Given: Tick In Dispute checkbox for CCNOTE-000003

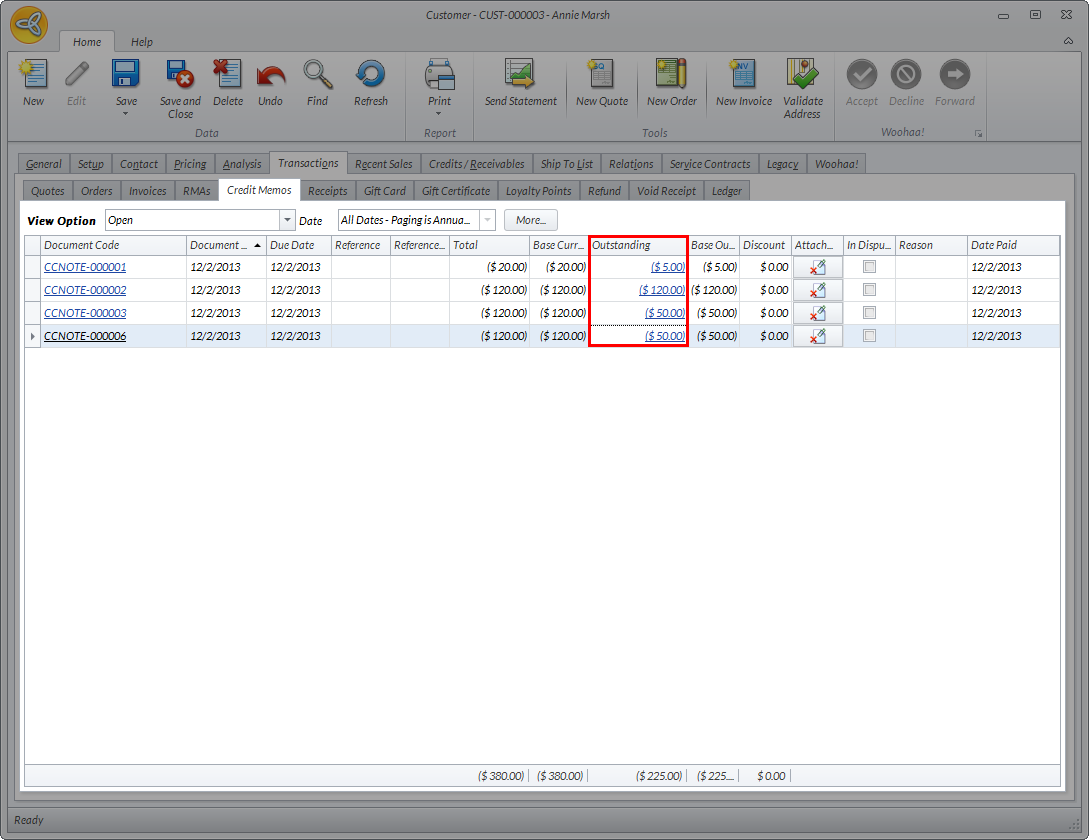Looking at the screenshot, I should [869, 313].
